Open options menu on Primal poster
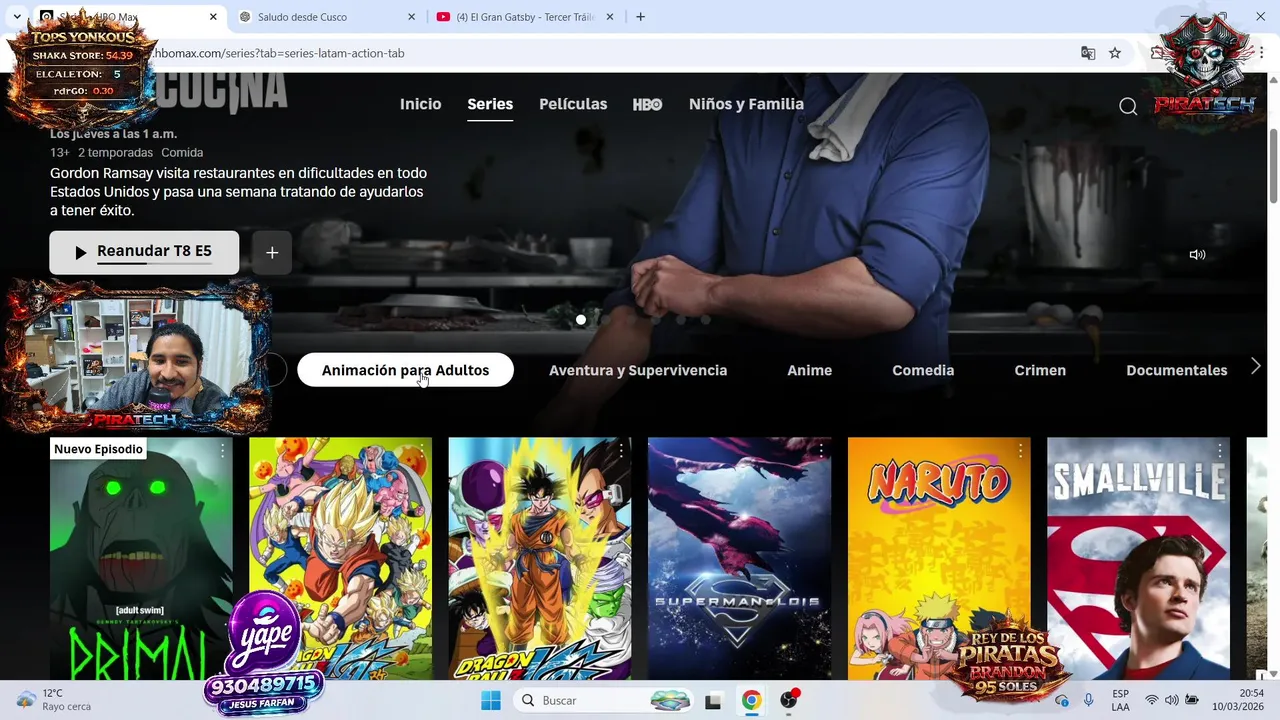1280x720 pixels. pos(222,452)
